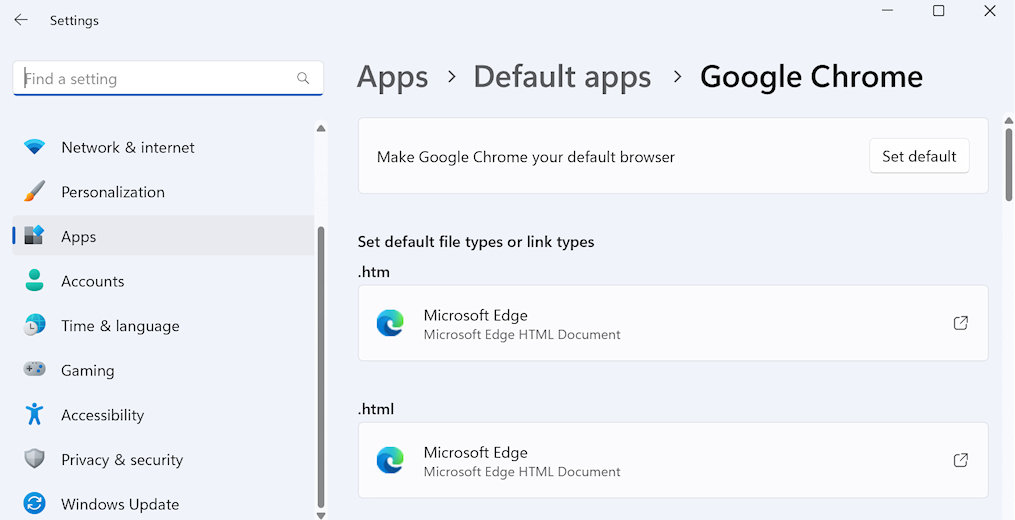Click sidebar scrollbar down arrow
Image resolution: width=1015 pixels, height=520 pixels.
coord(321,515)
